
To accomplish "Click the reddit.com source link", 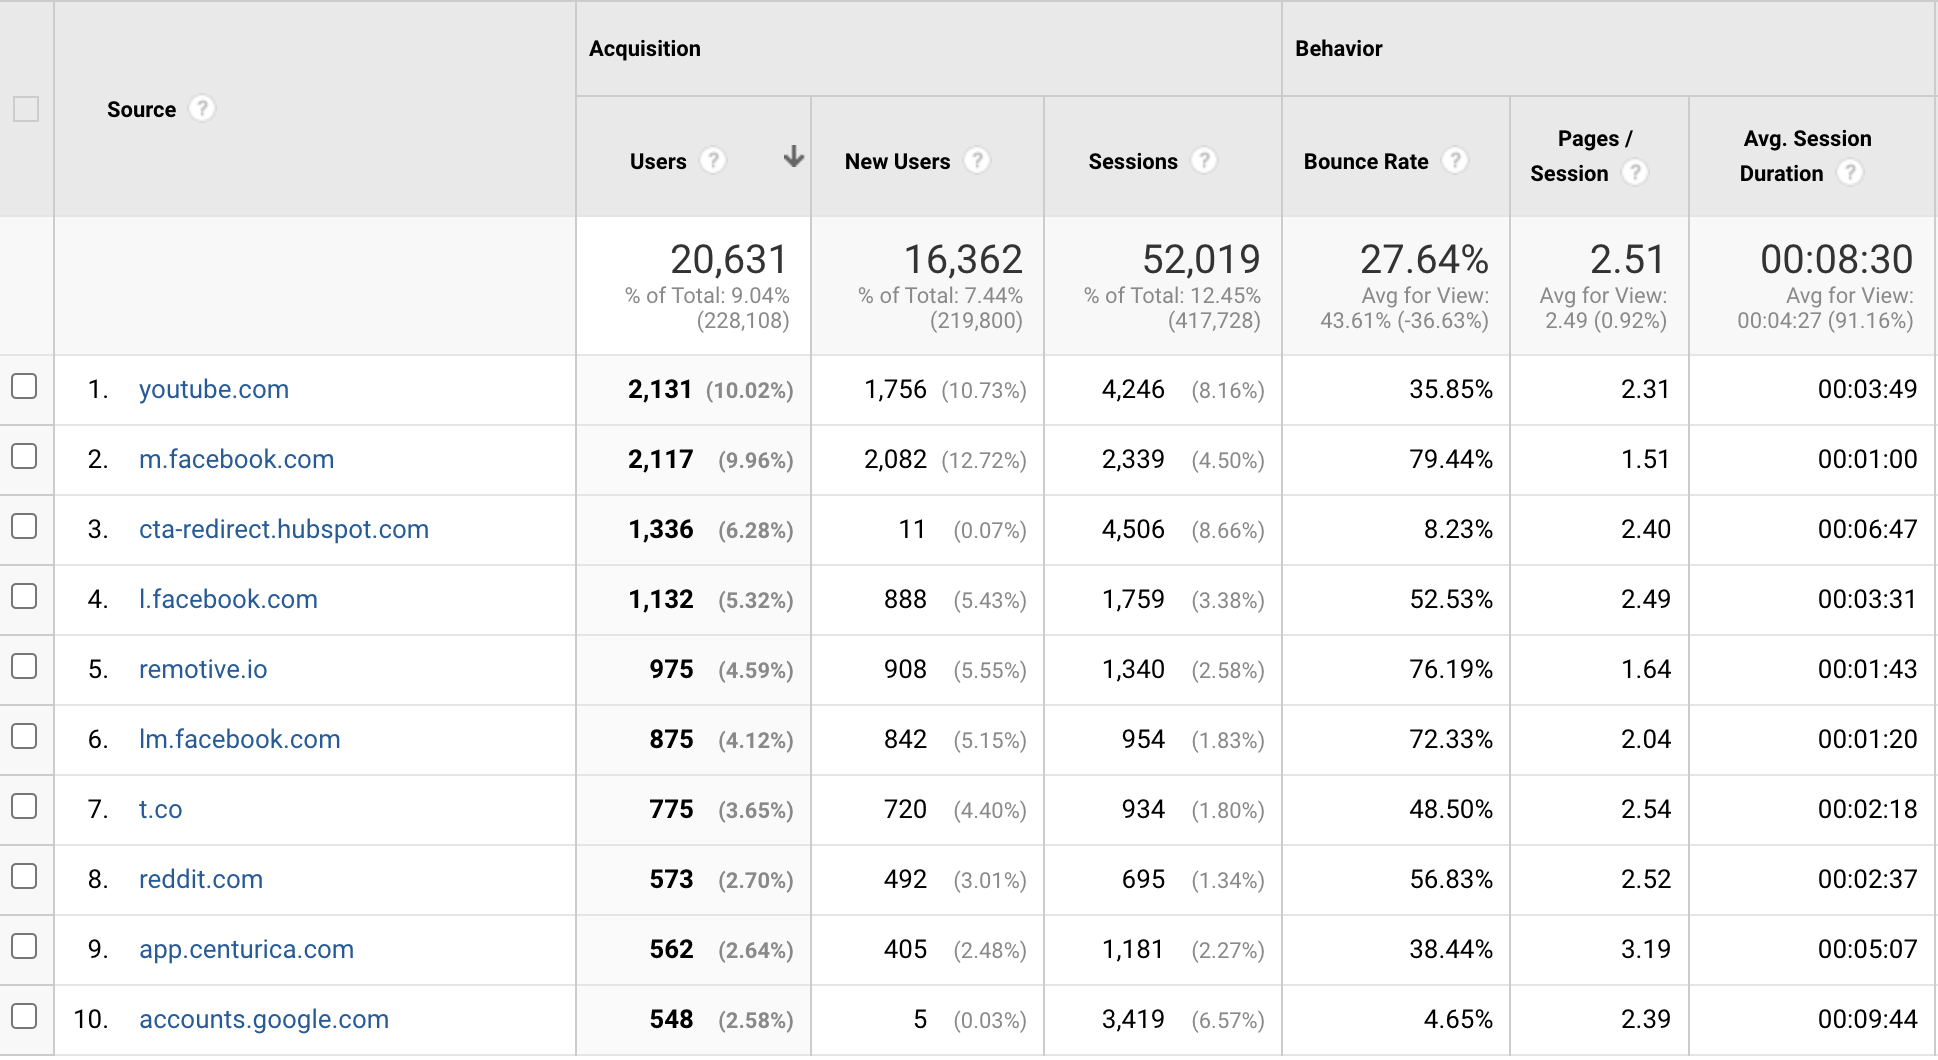I will click(x=201, y=879).
